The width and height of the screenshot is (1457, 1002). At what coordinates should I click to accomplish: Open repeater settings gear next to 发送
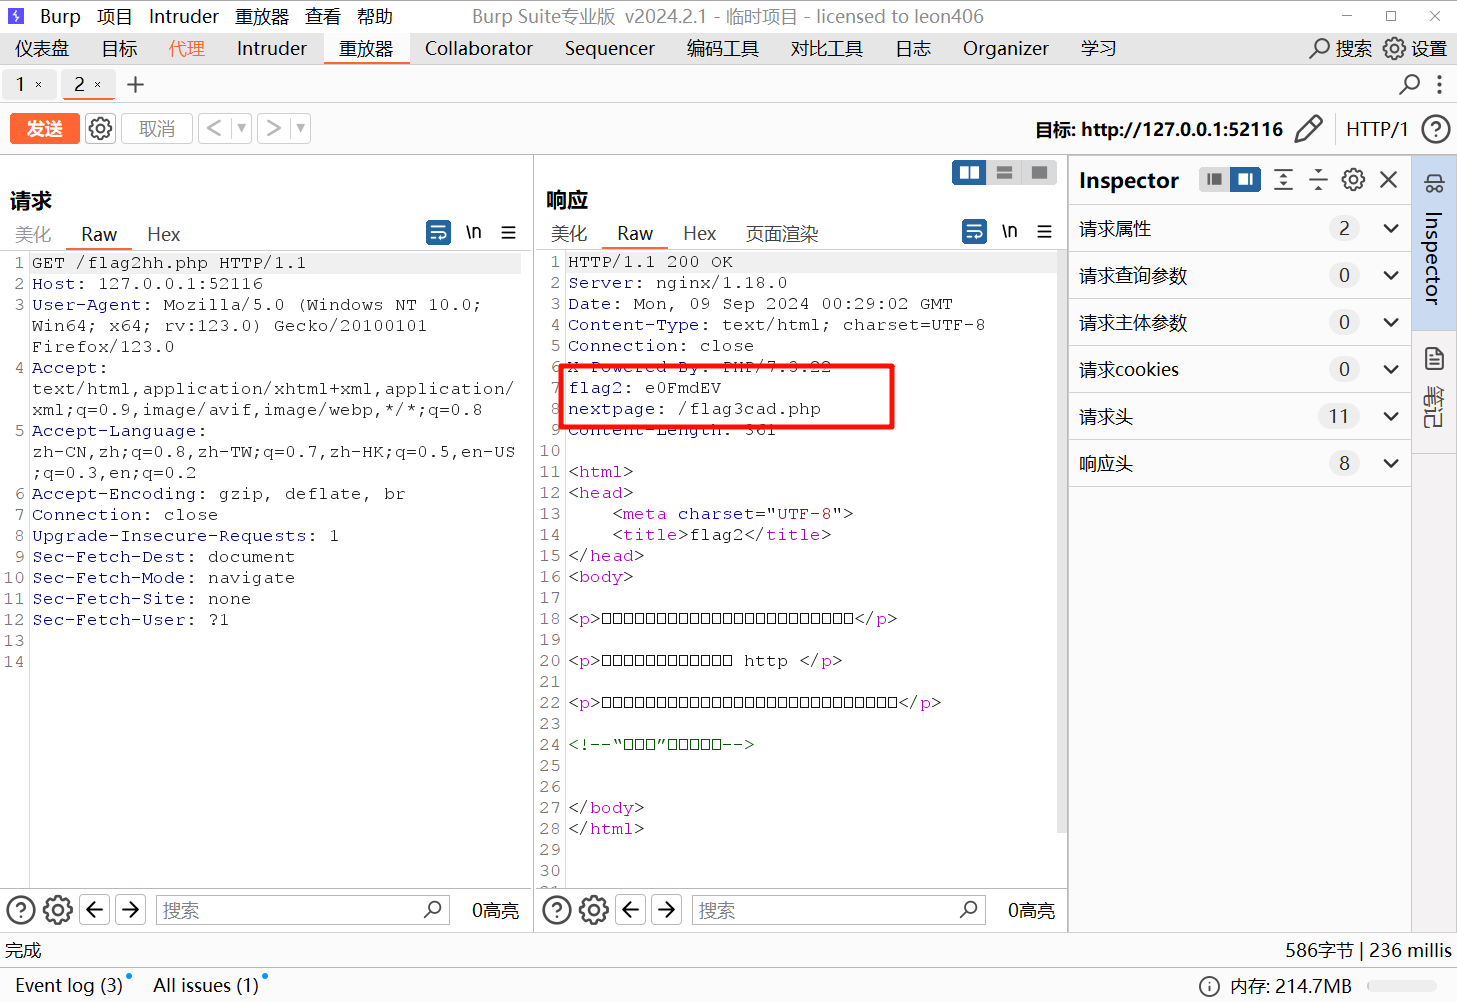(100, 128)
